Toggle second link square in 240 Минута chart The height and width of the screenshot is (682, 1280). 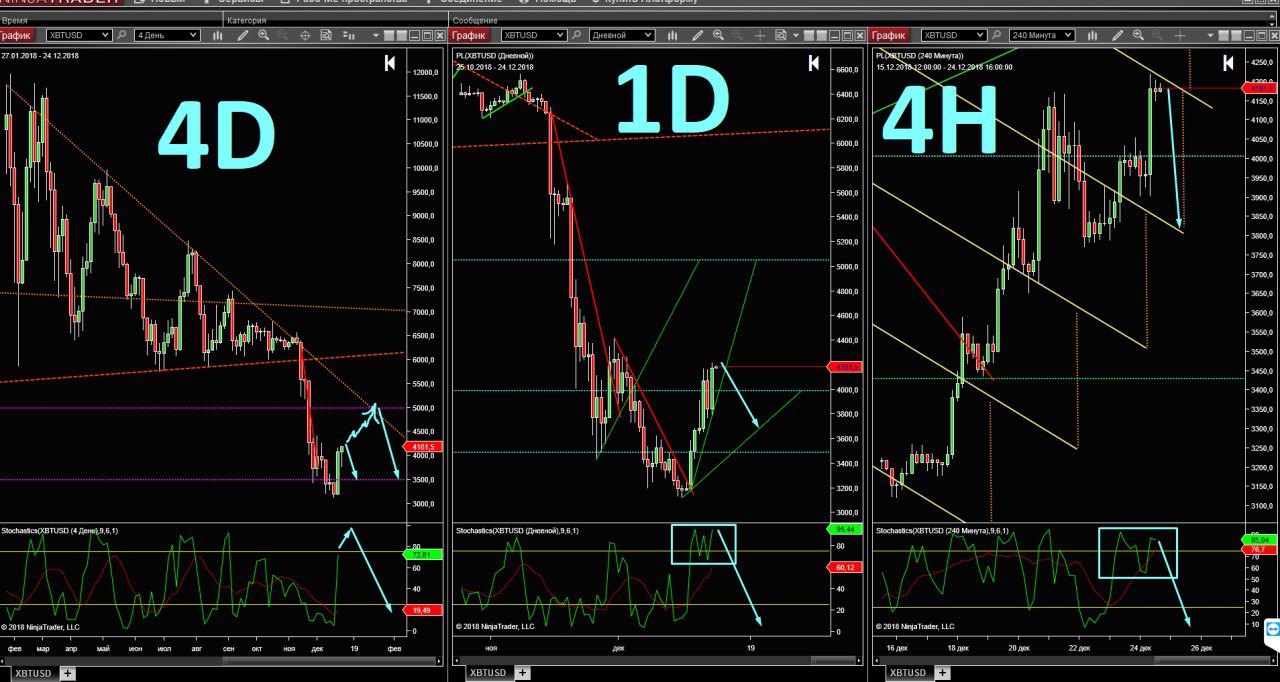click(1236, 35)
